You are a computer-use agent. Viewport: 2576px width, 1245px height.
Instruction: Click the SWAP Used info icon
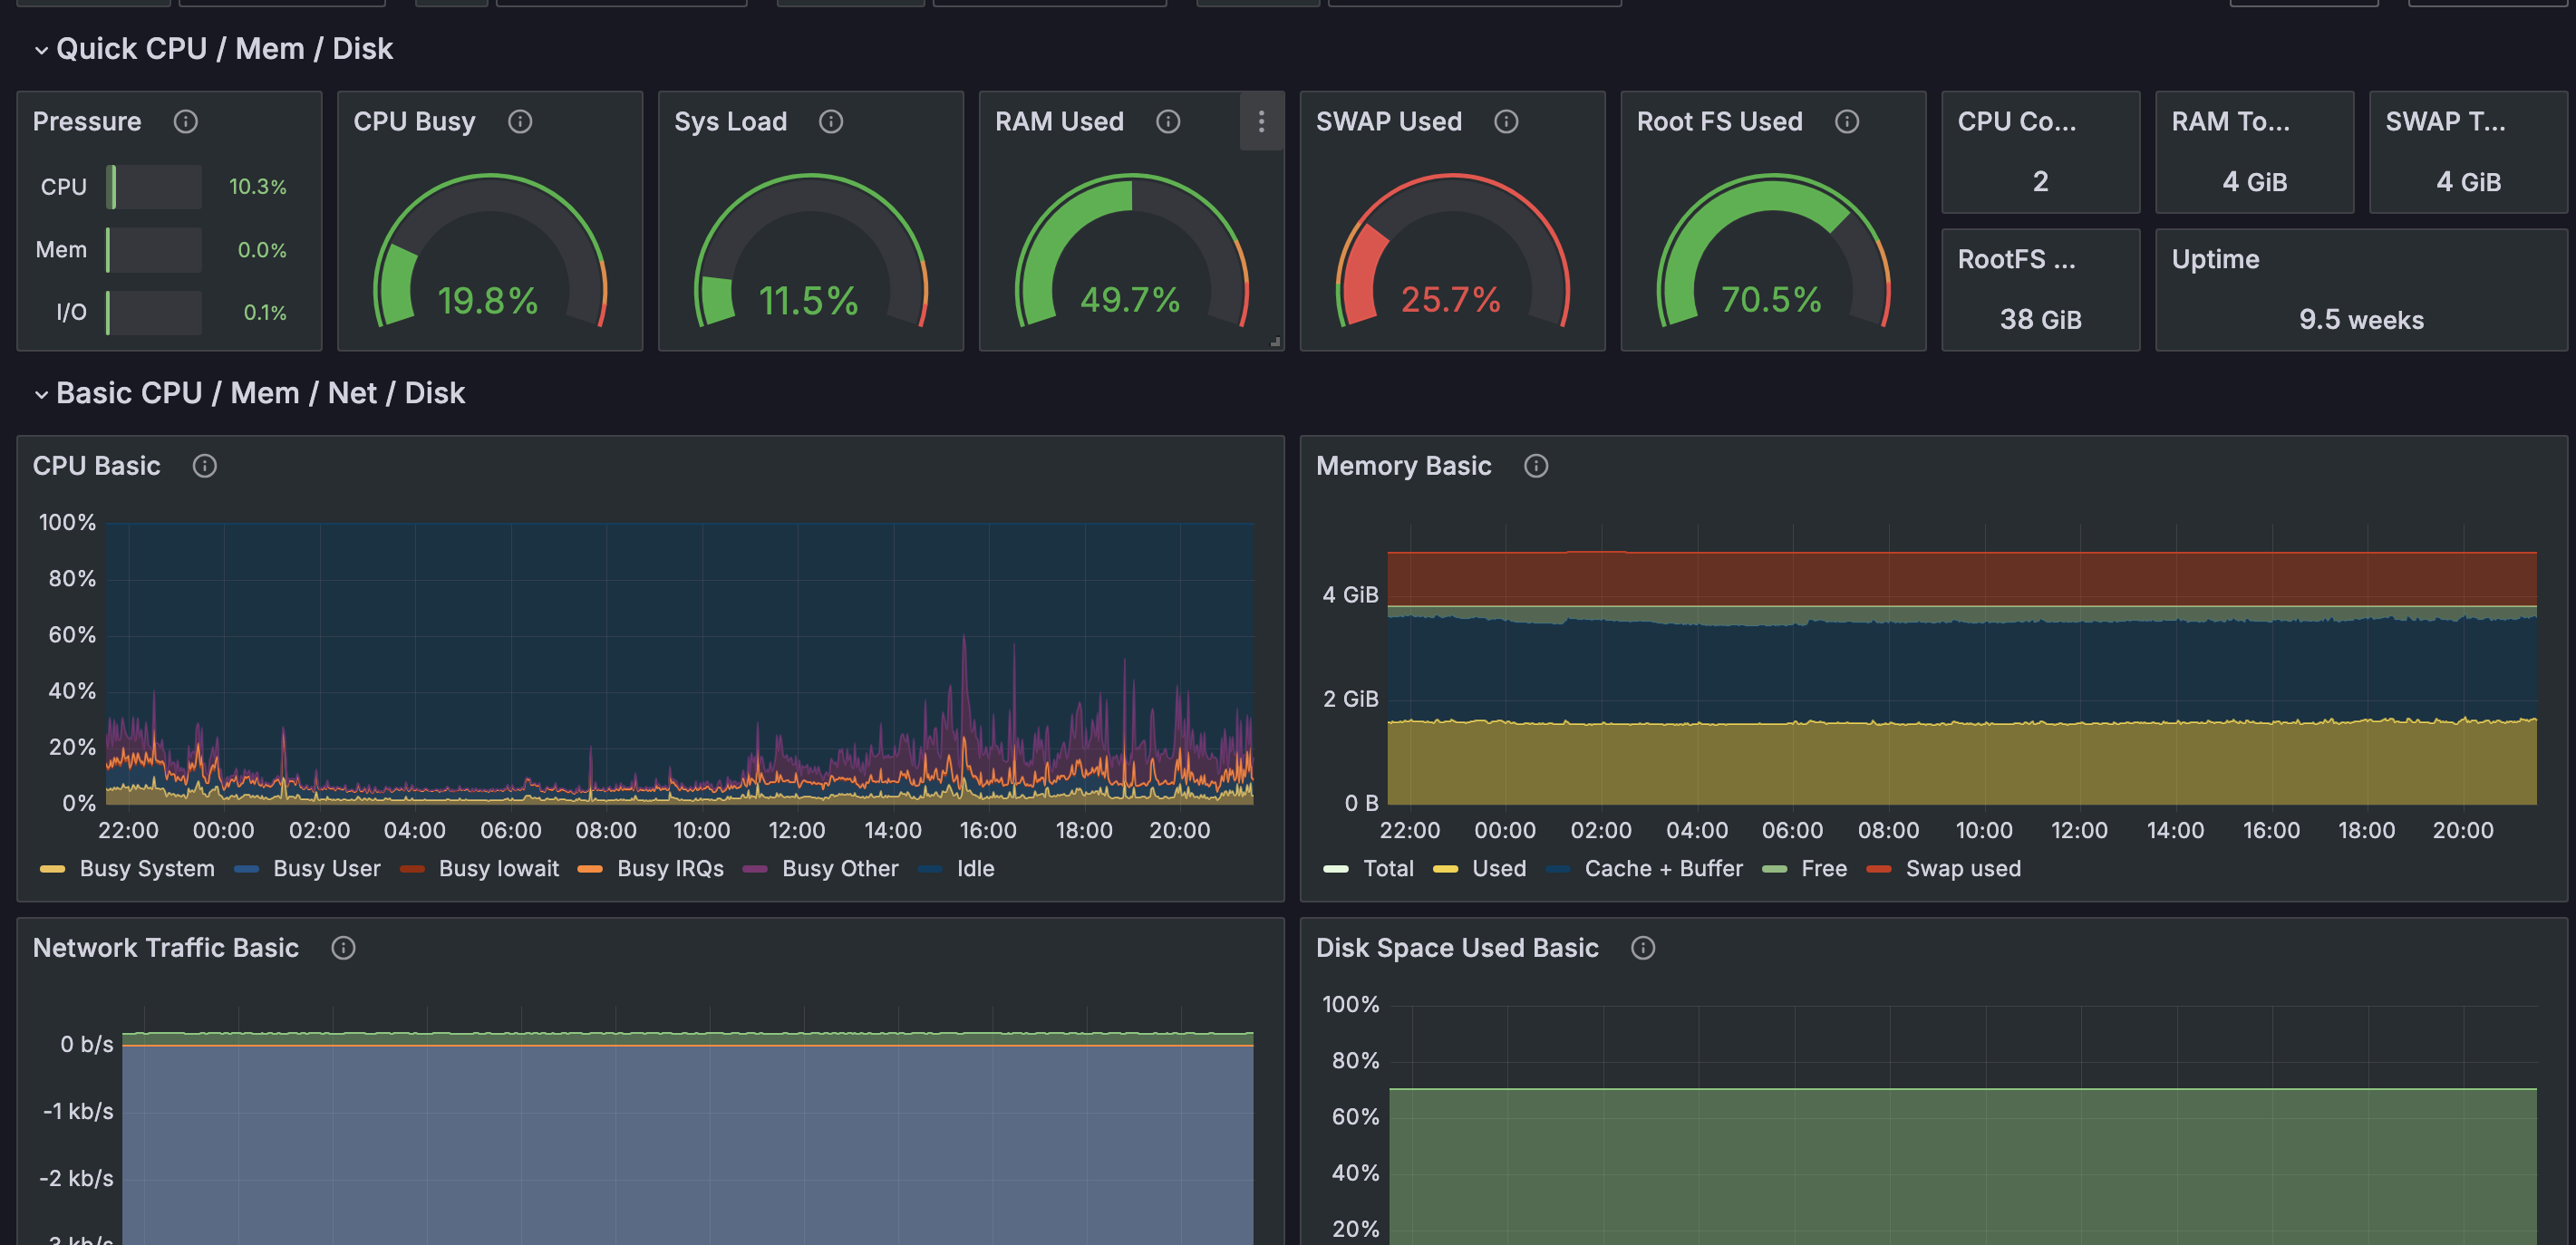1506,121
